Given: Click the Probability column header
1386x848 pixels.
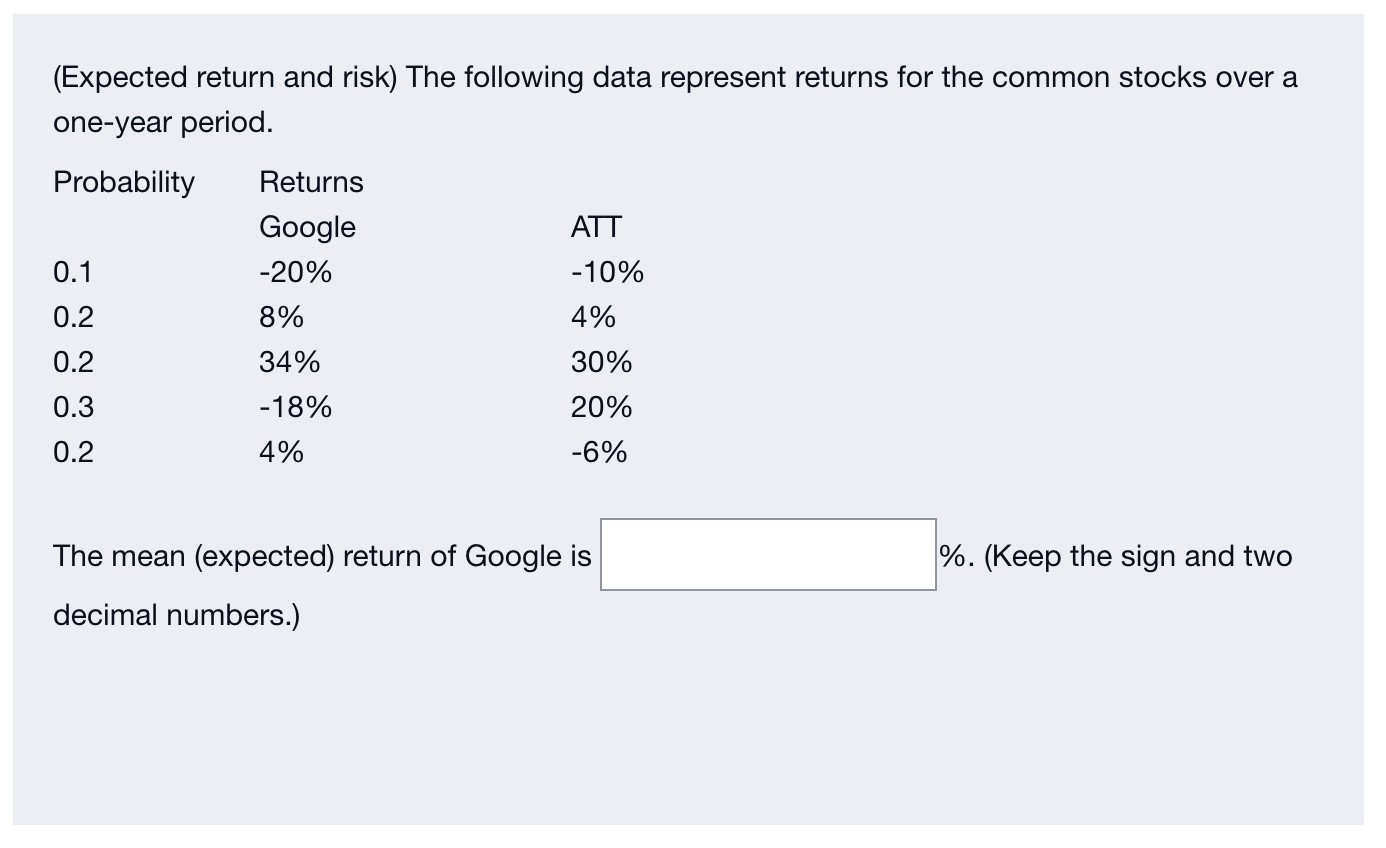Looking at the screenshot, I should pos(123,182).
